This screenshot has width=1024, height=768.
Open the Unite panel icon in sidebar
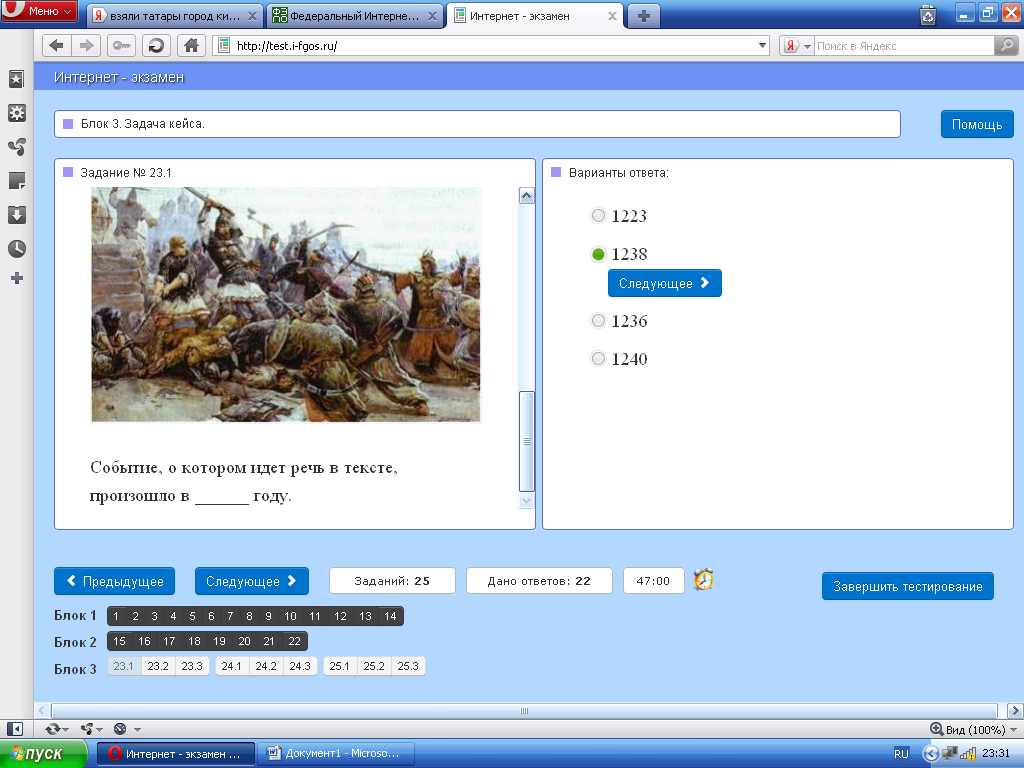[16, 147]
